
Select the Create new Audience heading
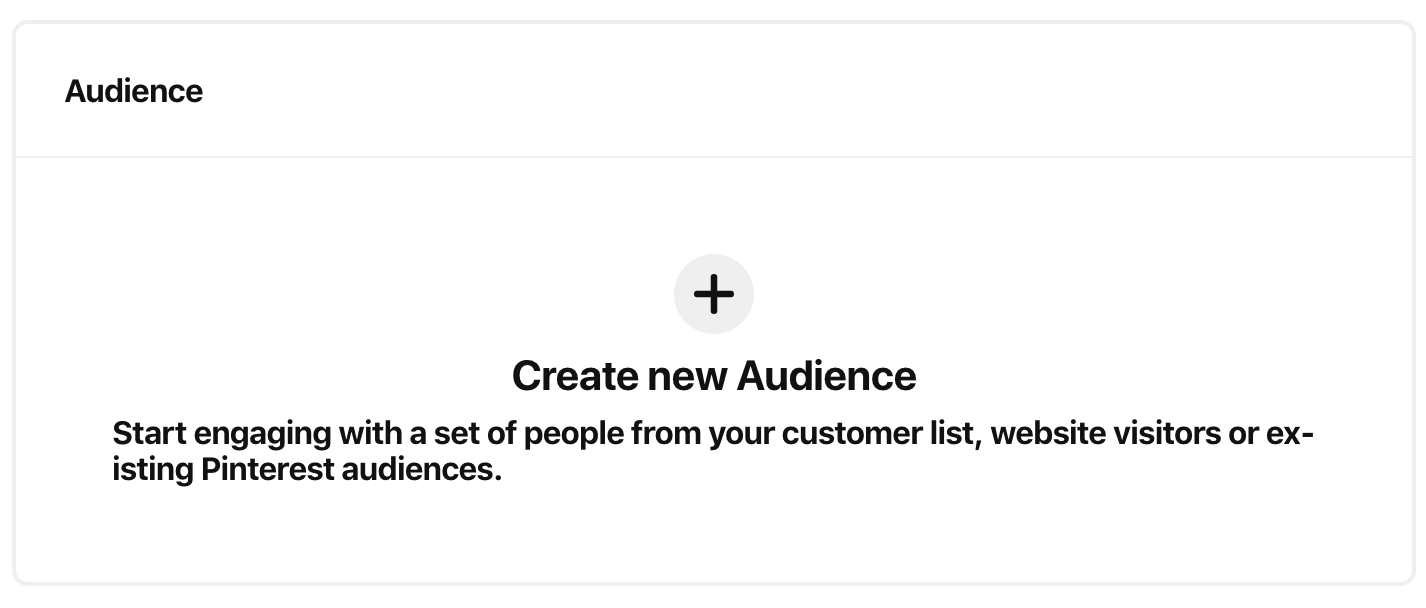coord(713,376)
